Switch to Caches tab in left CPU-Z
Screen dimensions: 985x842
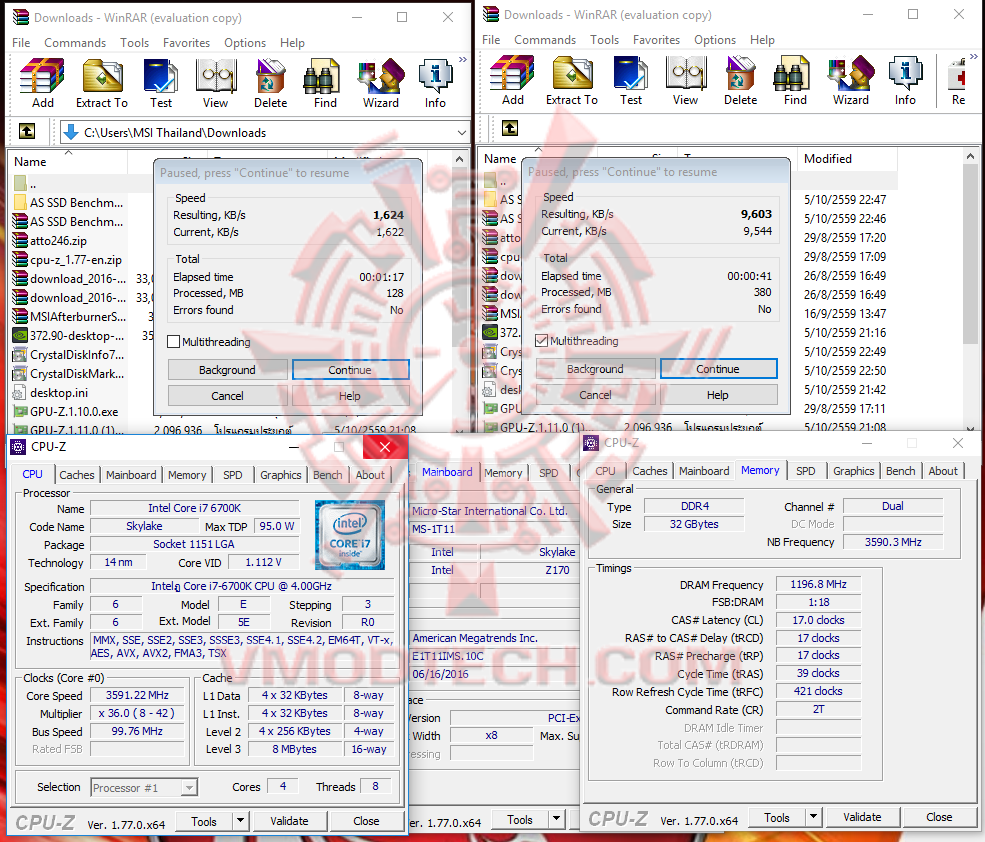[x=77, y=475]
